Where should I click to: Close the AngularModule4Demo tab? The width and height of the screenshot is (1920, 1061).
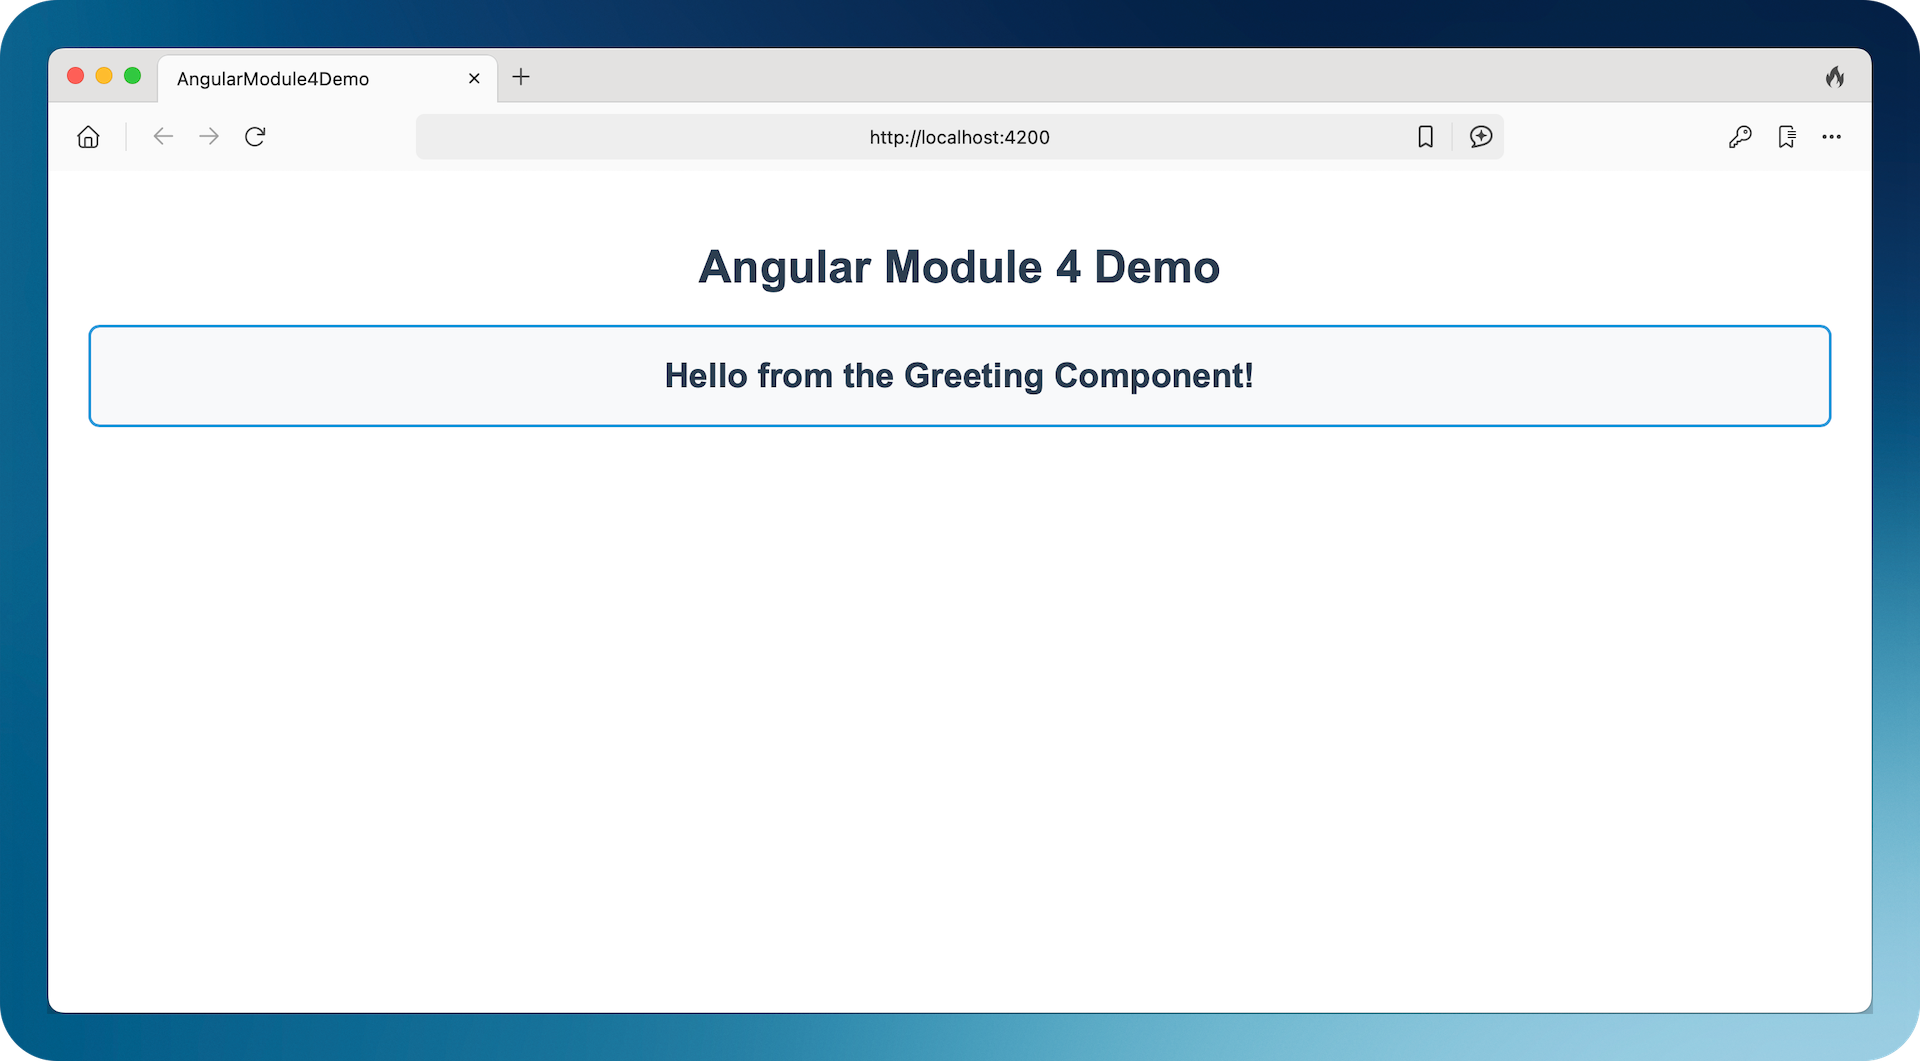(474, 78)
